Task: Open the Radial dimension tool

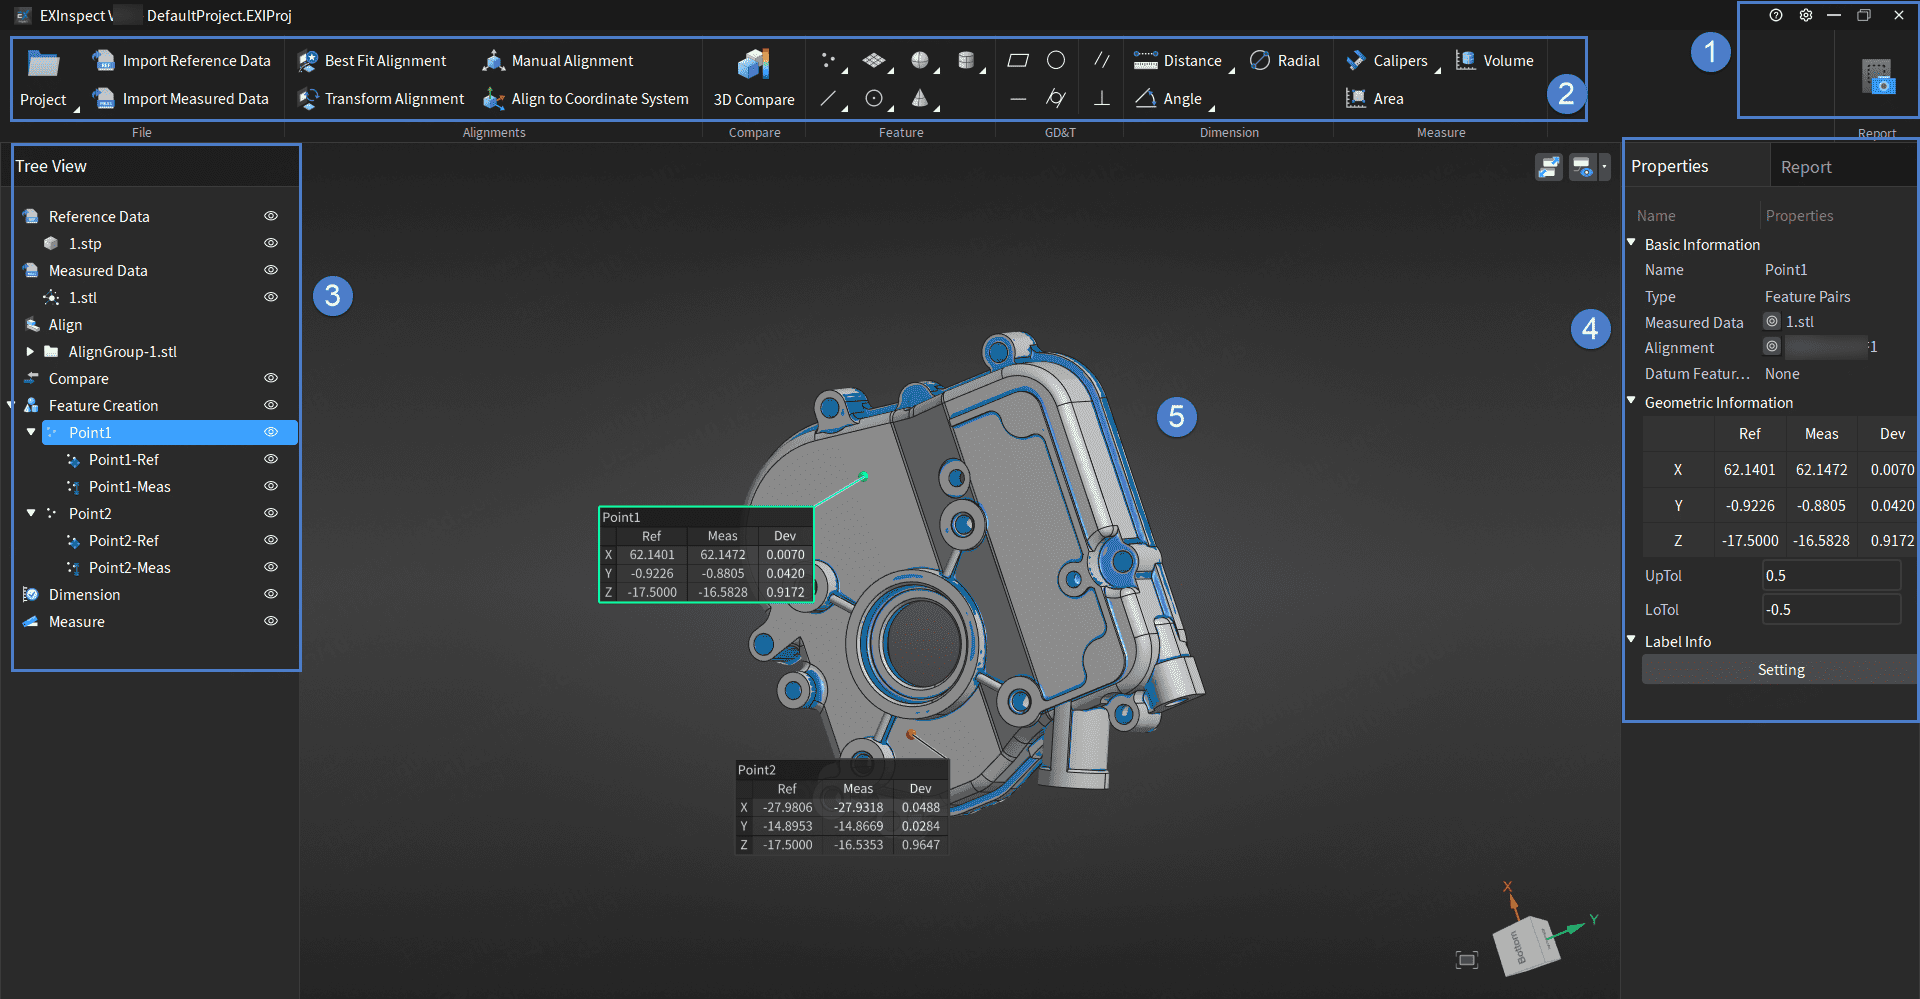Action: pos(1285,61)
